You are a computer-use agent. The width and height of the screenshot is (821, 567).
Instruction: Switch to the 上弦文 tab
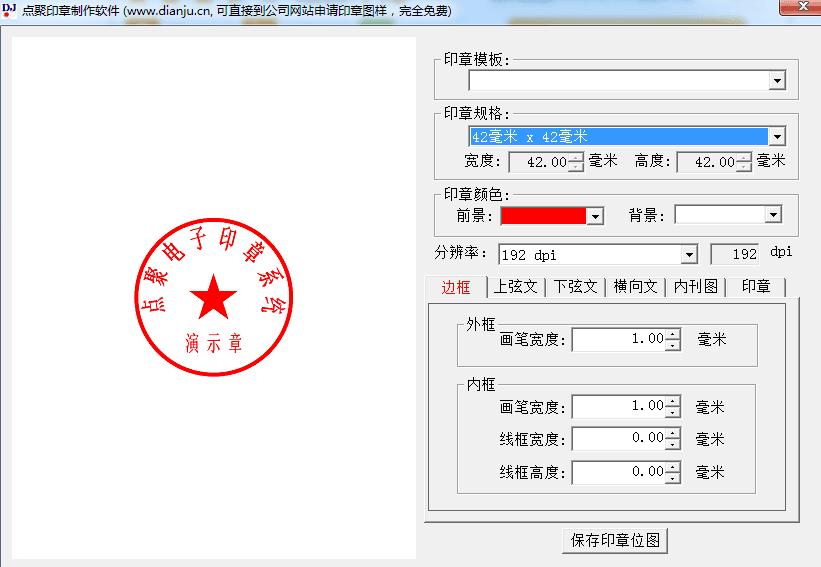click(516, 287)
